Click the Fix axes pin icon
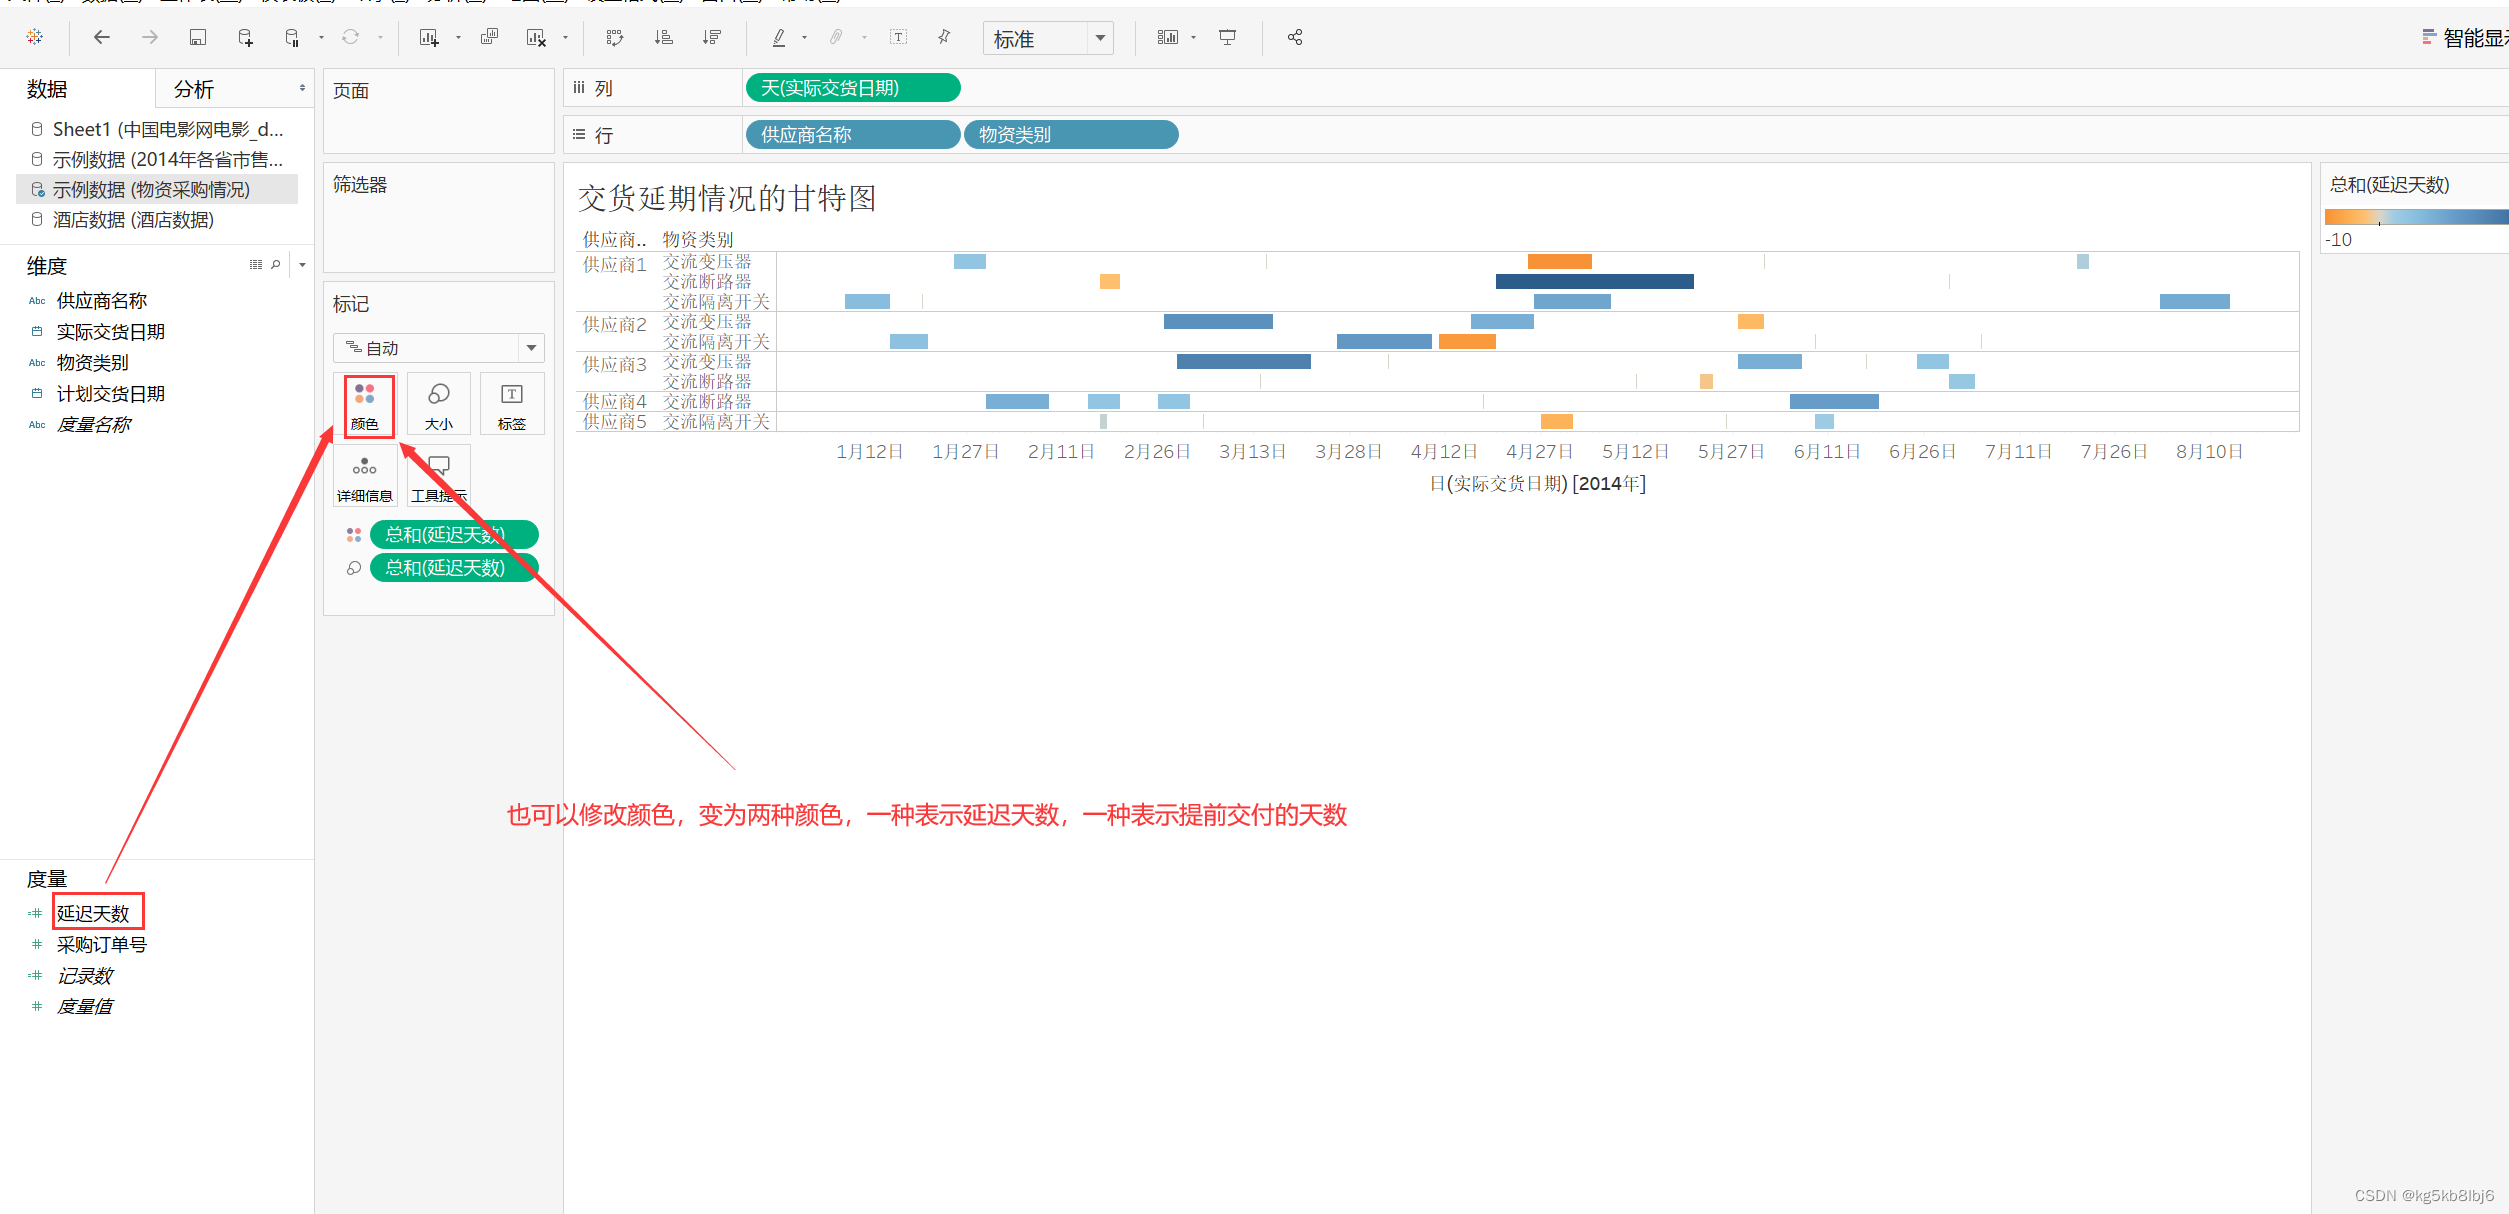Image resolution: width=2509 pixels, height=1214 pixels. [944, 37]
